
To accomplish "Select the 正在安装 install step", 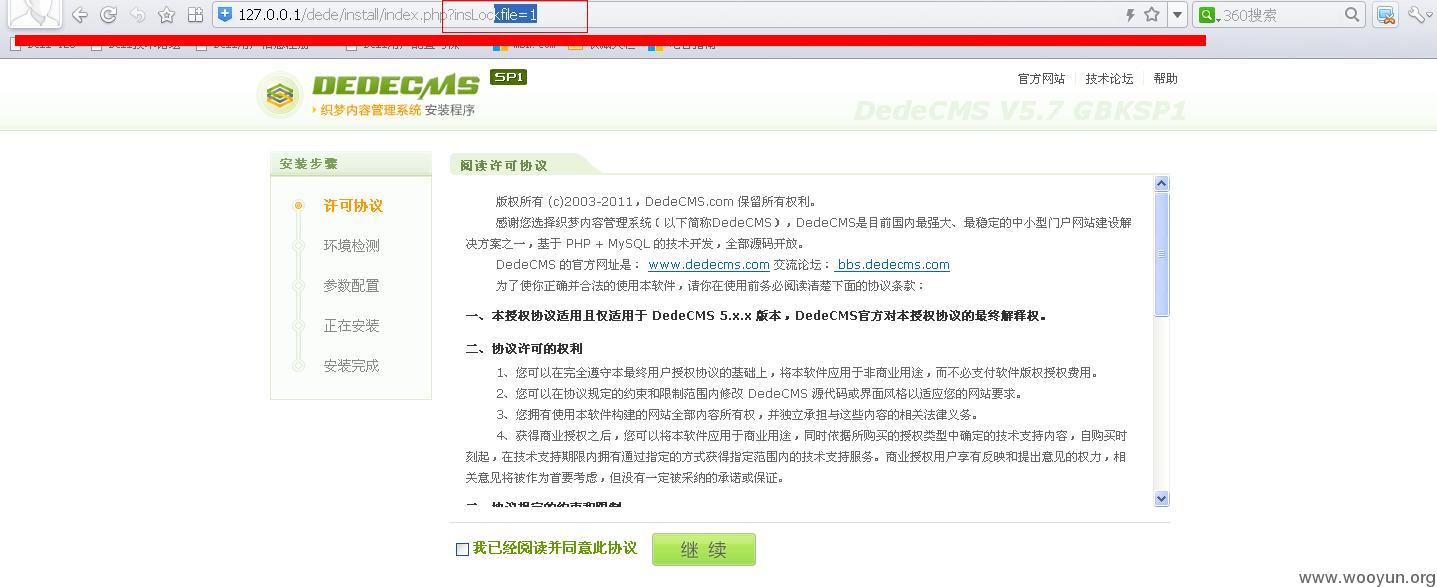I will 351,326.
